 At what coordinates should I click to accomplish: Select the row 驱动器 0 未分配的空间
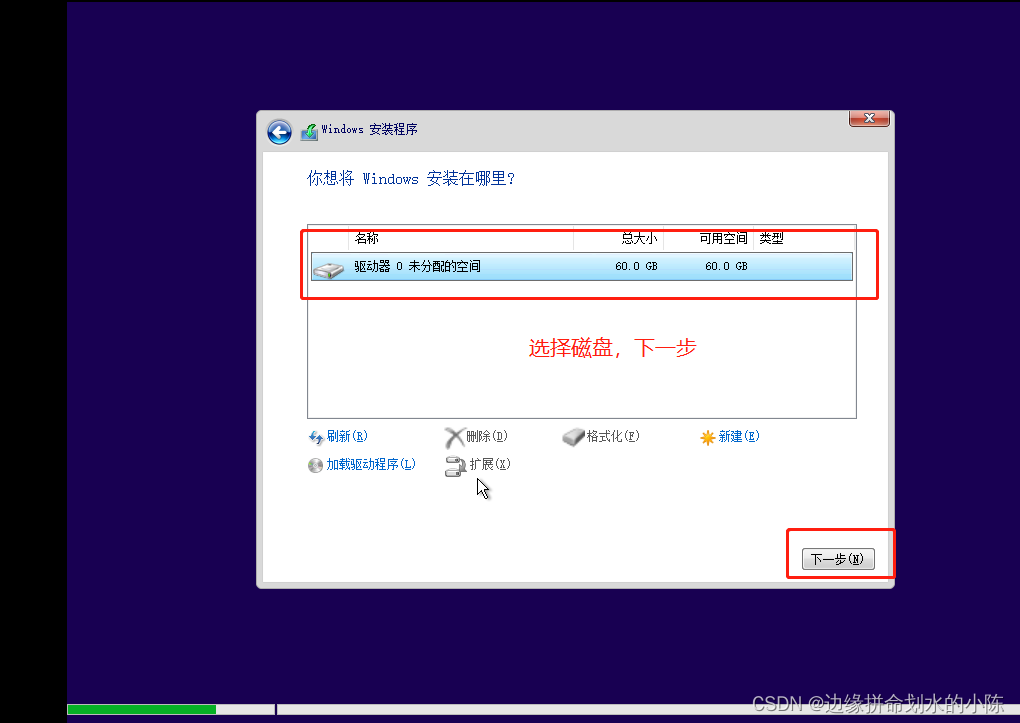click(x=582, y=266)
